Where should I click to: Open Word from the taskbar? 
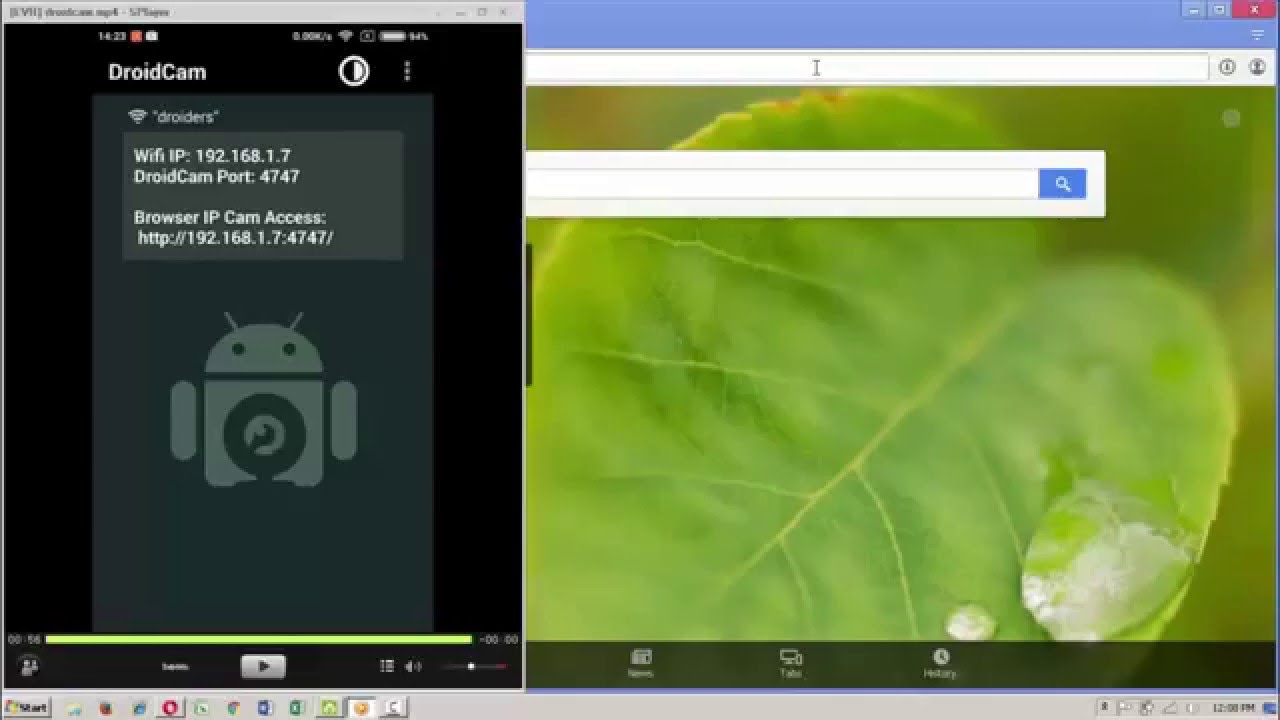pyautogui.click(x=264, y=708)
